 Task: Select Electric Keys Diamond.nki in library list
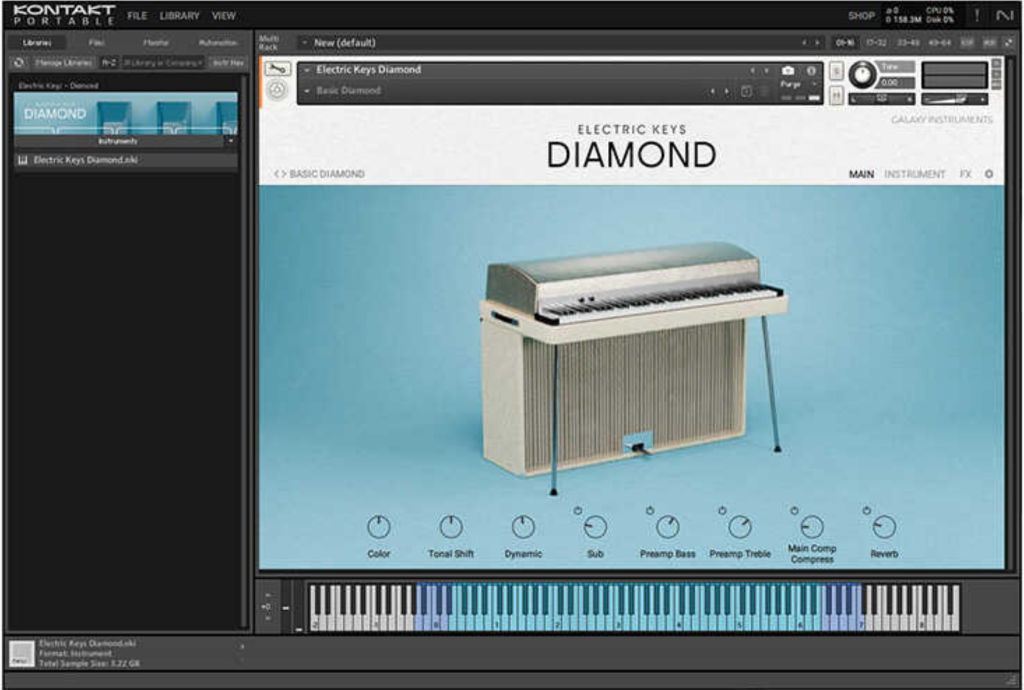[x=125, y=160]
